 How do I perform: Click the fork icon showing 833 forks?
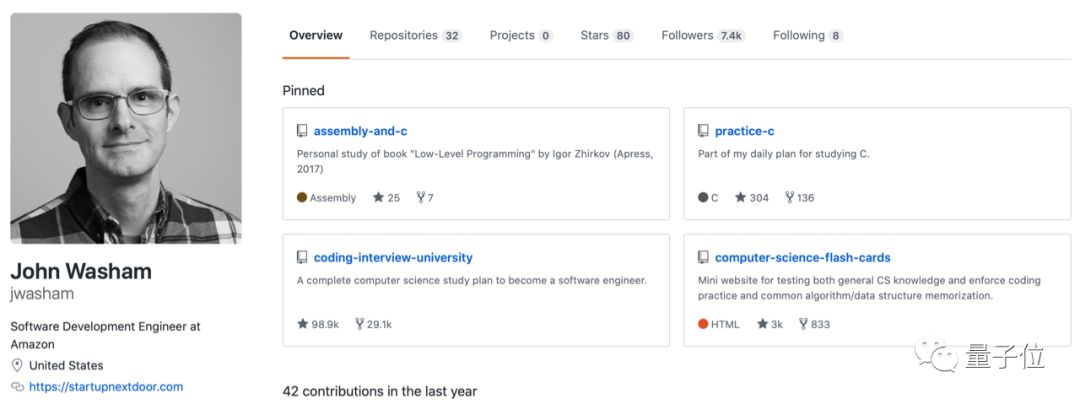[790, 324]
